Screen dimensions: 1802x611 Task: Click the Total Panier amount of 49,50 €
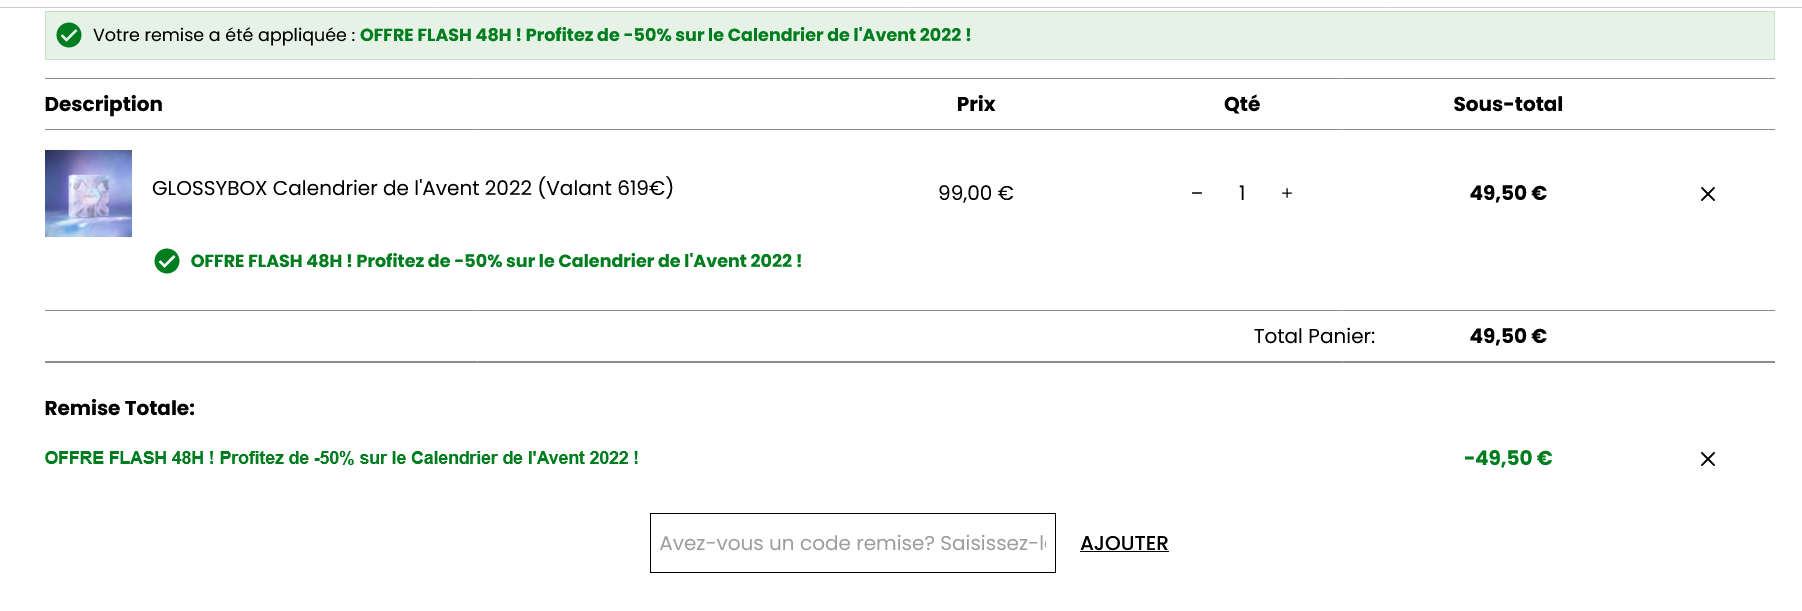[x=1507, y=336]
